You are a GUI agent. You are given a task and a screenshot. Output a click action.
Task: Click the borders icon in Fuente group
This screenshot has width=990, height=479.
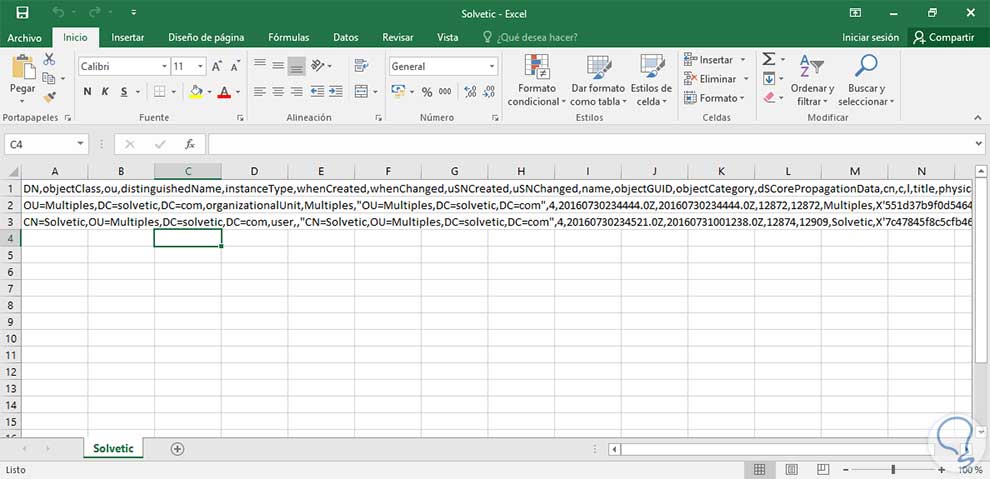click(x=160, y=92)
